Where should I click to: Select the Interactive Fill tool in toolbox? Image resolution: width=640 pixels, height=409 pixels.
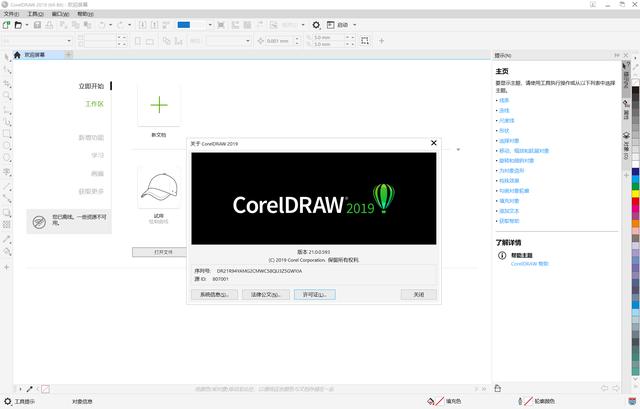point(7,252)
